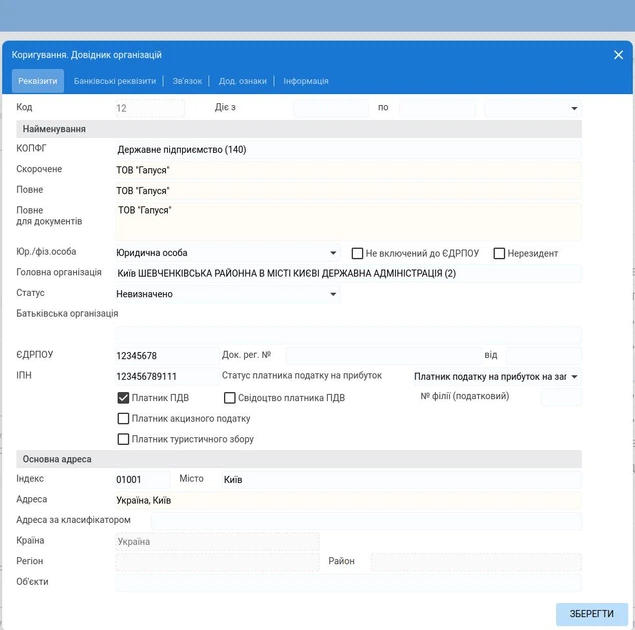The image size is (635, 630).
Task: Toggle the Платник ПДВ checkbox
Action: point(123,398)
